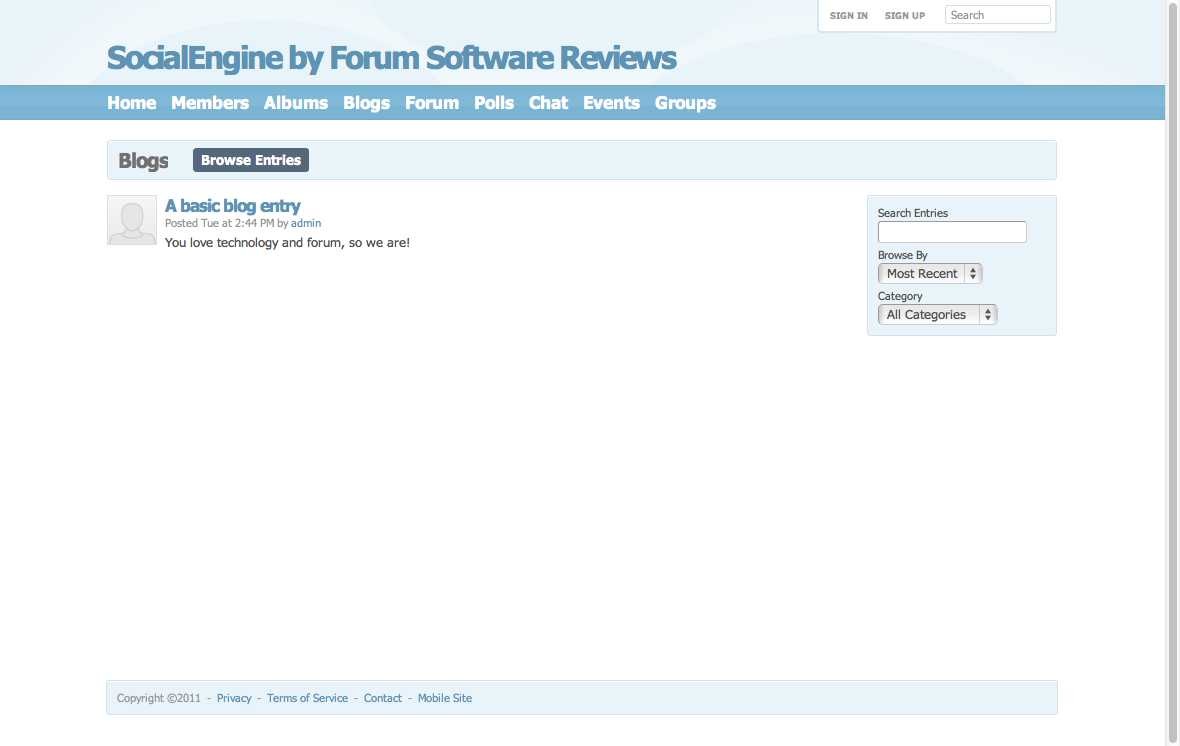Click the "Copyright ©2011" footer text
Viewport: 1180px width, 746px height.
click(159, 699)
